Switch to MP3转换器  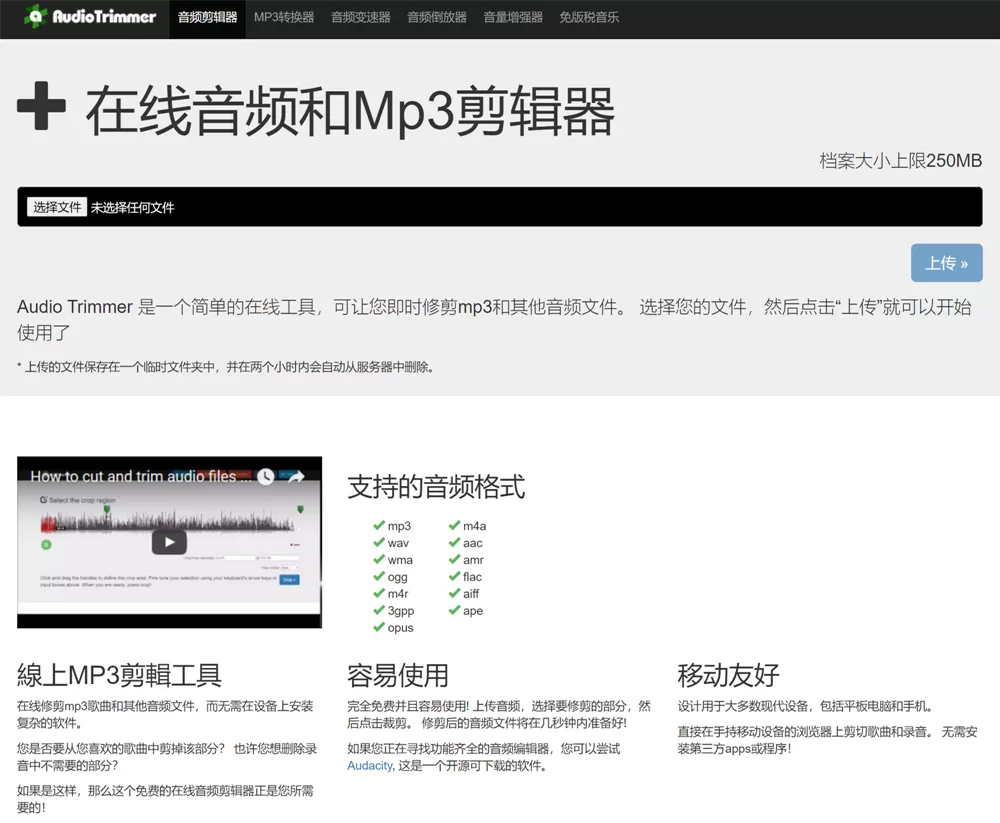point(285,17)
